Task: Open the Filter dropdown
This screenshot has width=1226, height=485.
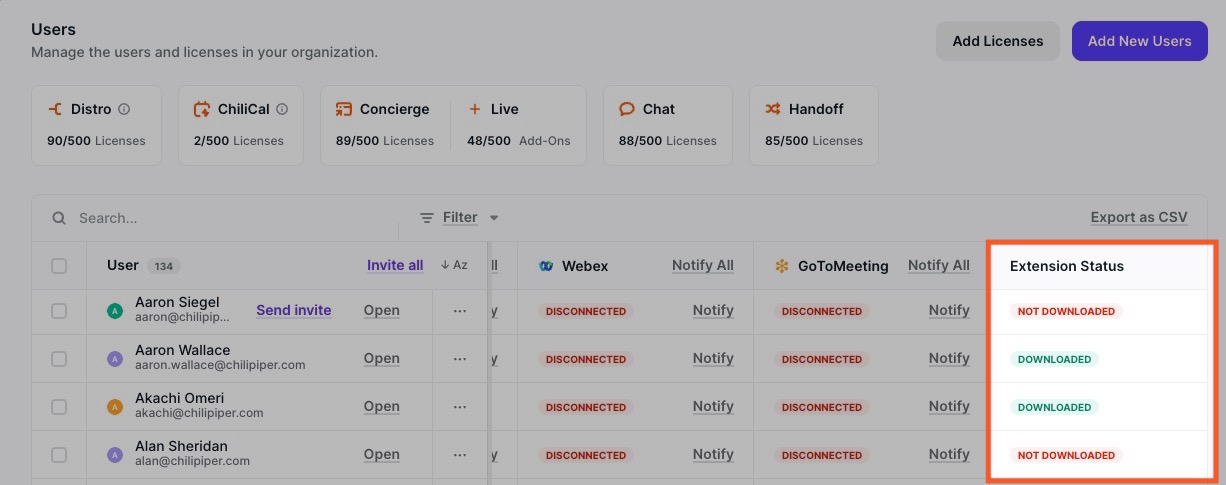Action: (x=459, y=217)
